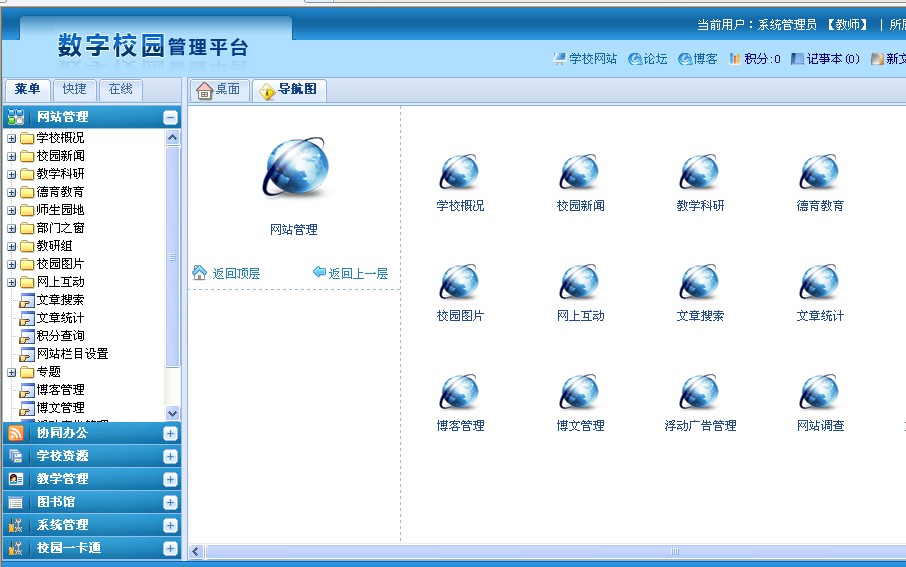Click the 文章搜索 page icon in the tree
The image size is (906, 567).
(27, 301)
